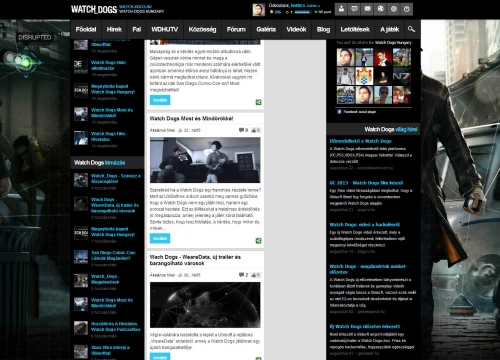Click the globe icon in header
The height and width of the screenshot is (360, 500).
[380, 9]
